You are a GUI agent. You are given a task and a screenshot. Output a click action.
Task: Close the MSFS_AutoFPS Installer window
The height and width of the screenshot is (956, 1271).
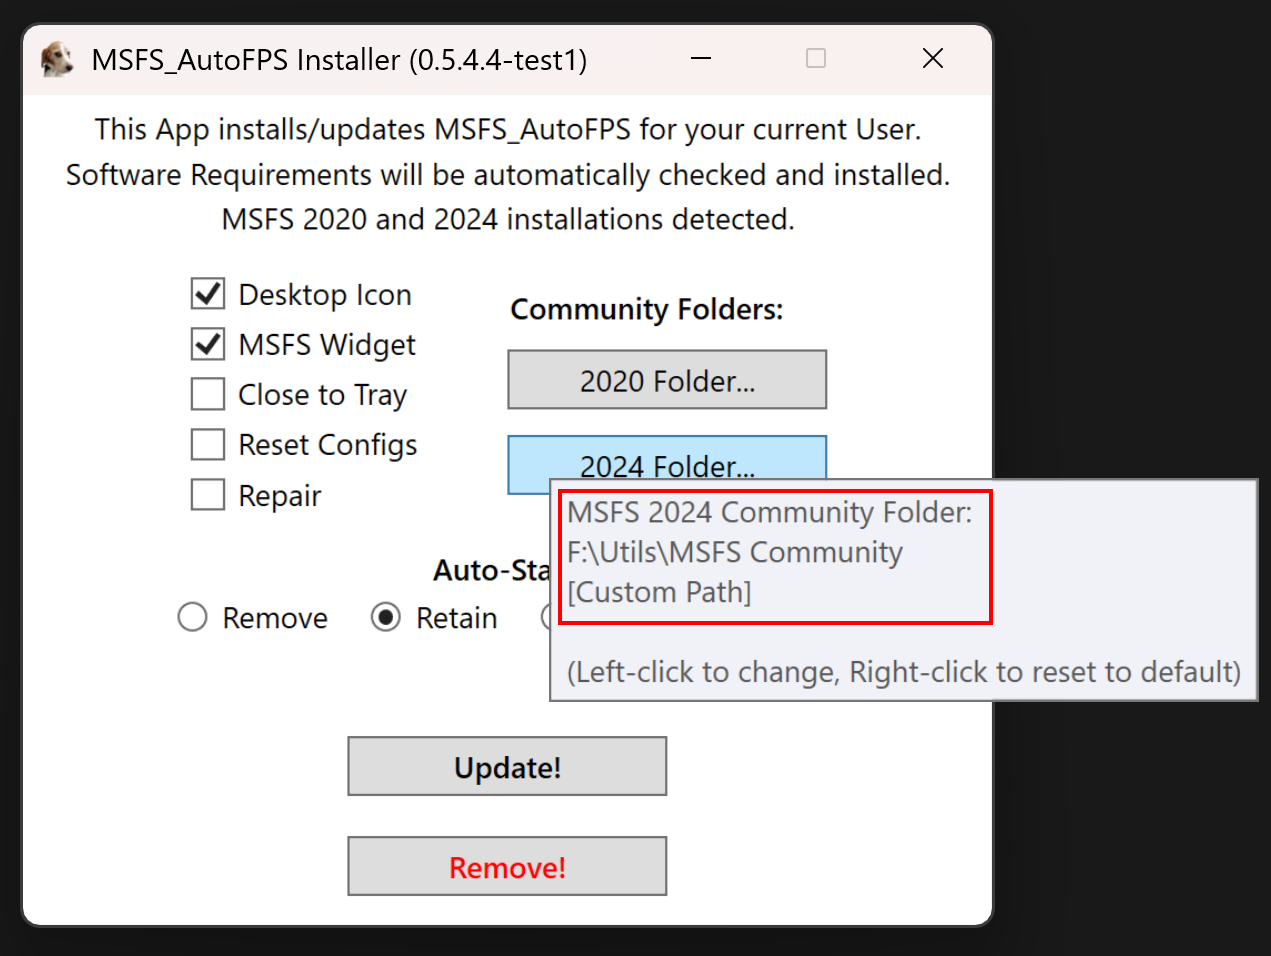(932, 59)
